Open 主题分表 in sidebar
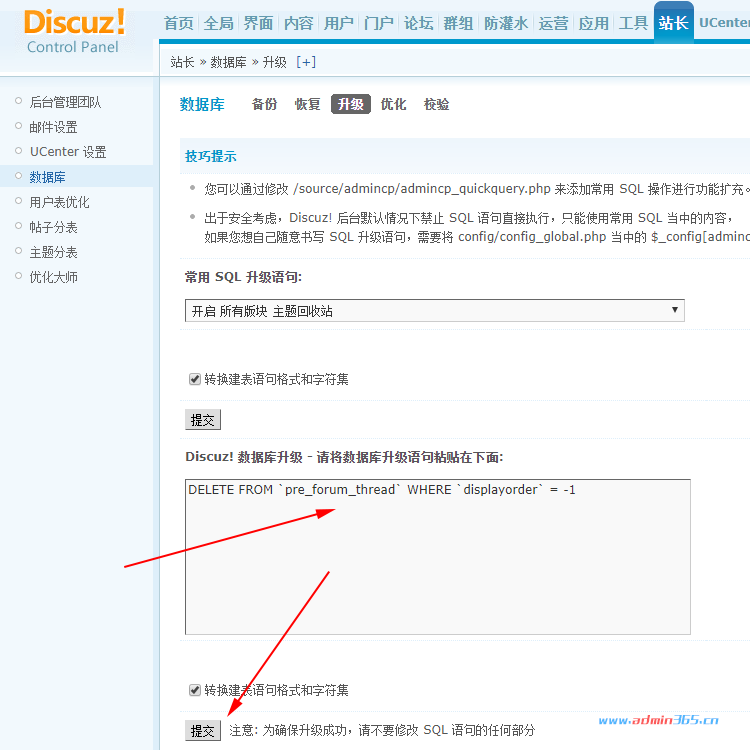Viewport: 750px width, 750px height. (x=53, y=252)
